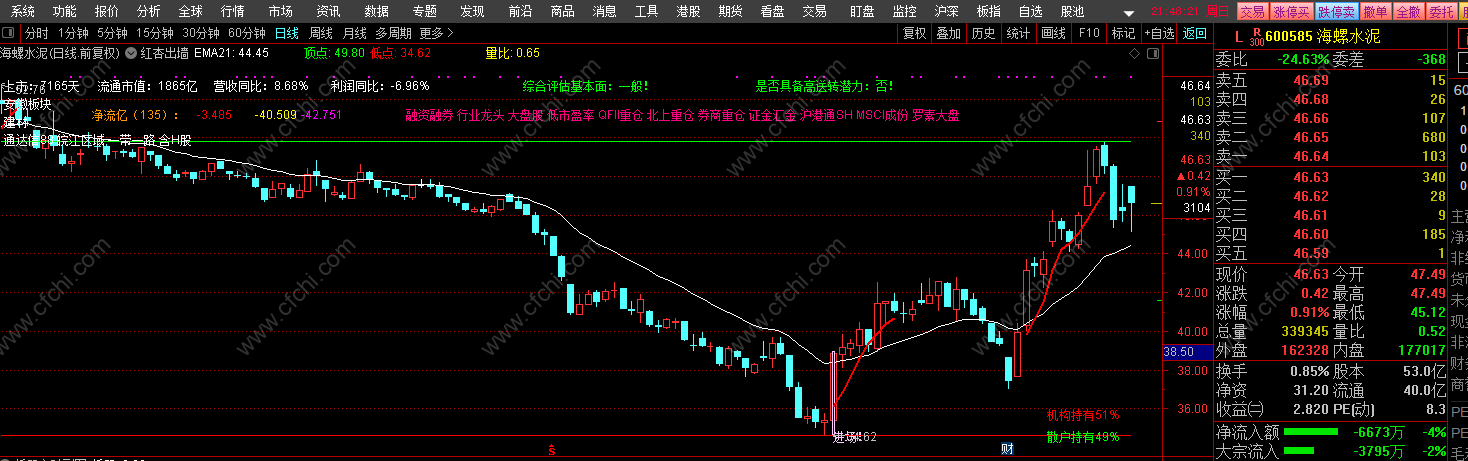Click the 大宗流入 green bar
The width and height of the screenshot is (1468, 461).
[1299, 452]
